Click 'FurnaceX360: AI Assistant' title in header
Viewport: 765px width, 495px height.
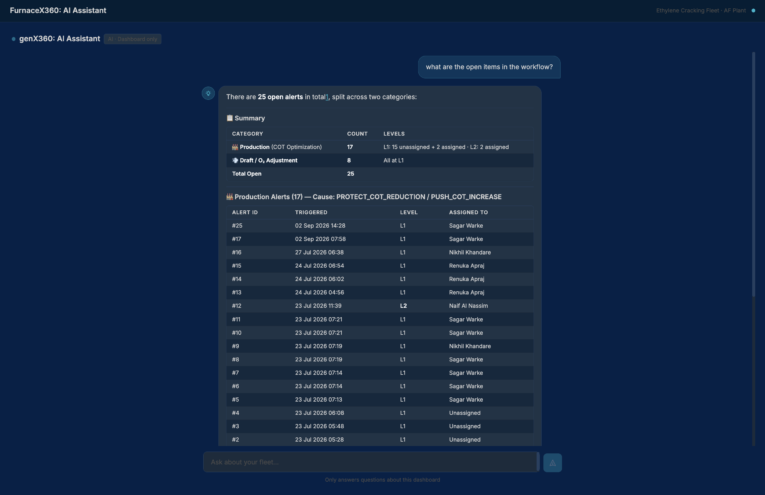[58, 10]
